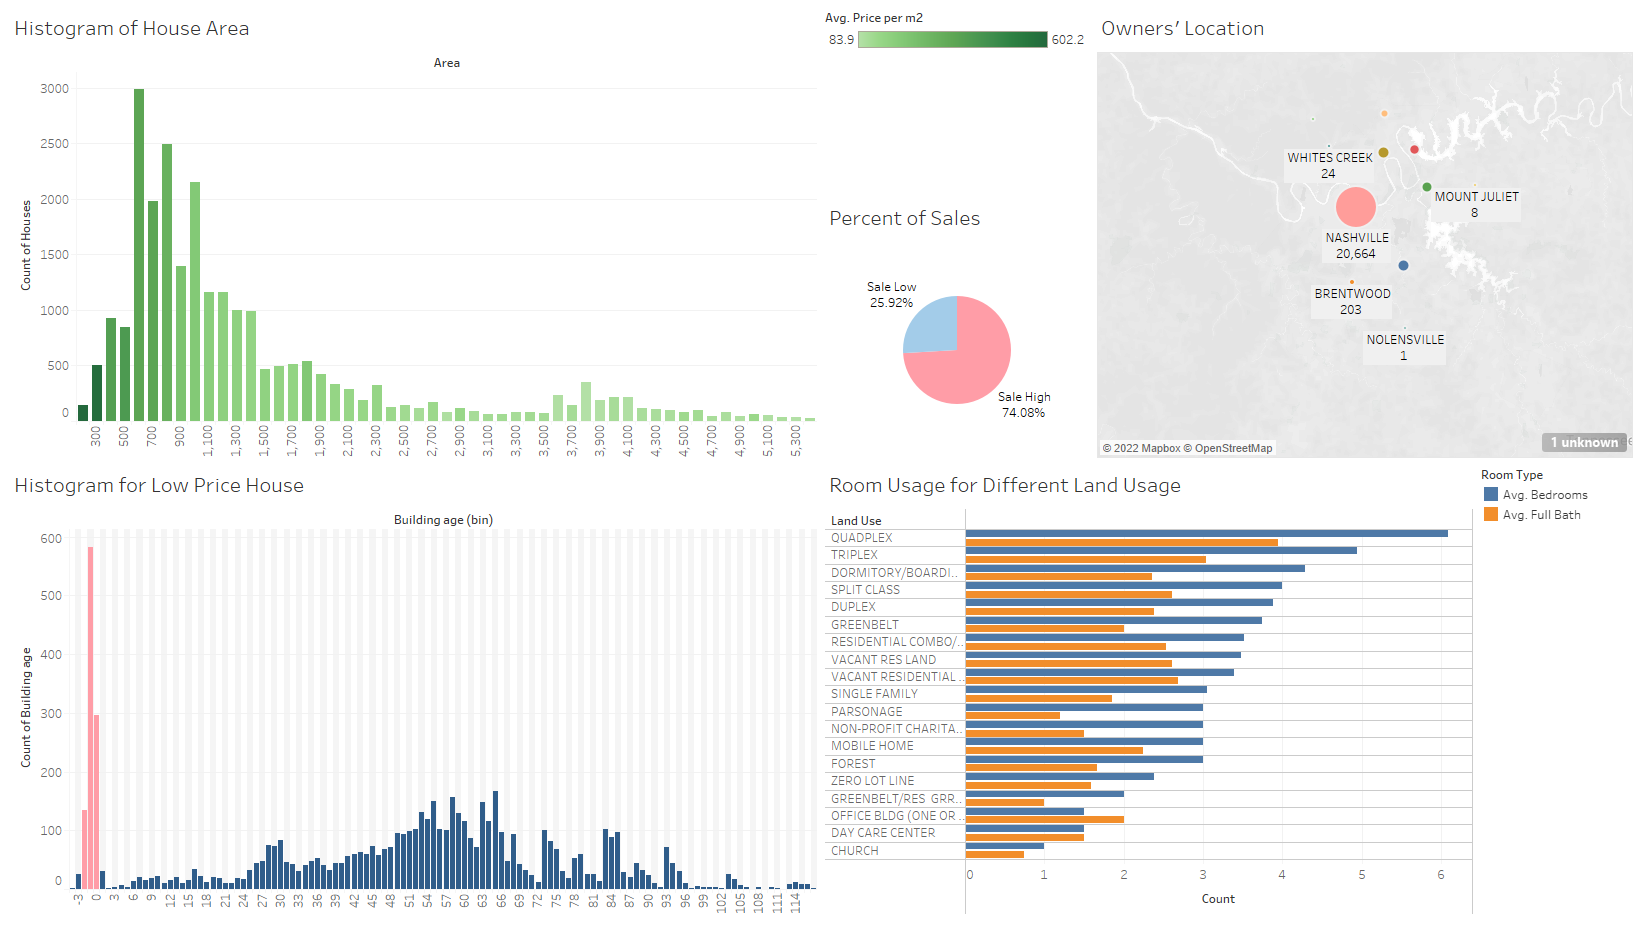Screen dimensions: 1645x926
Task: Click the blue QUADPLEX bedrooms bar
Action: point(1206,534)
